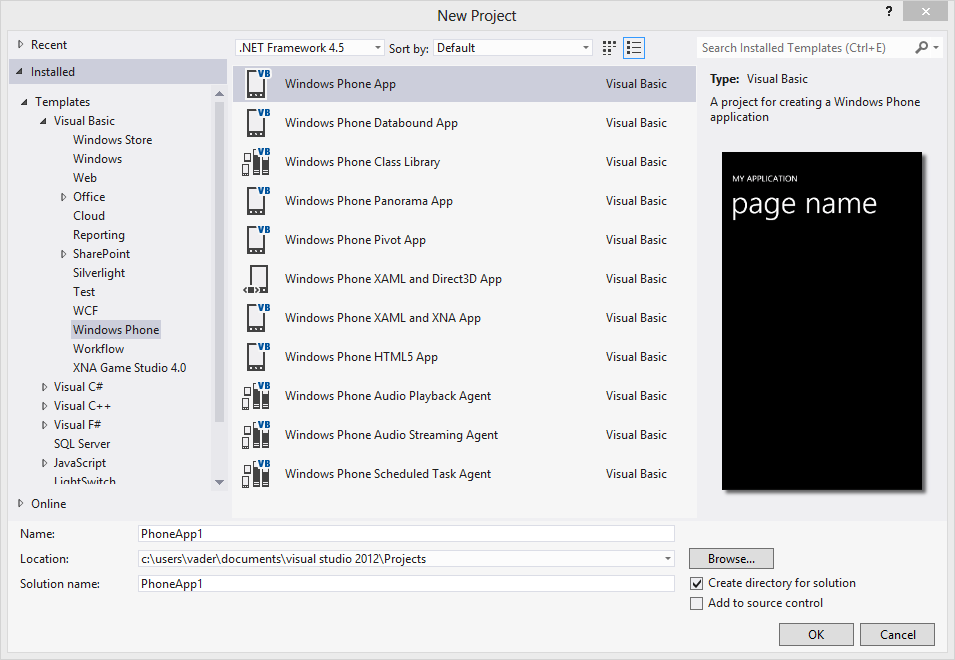
Task: Collapse the Templates tree node
Action: click(x=24, y=102)
